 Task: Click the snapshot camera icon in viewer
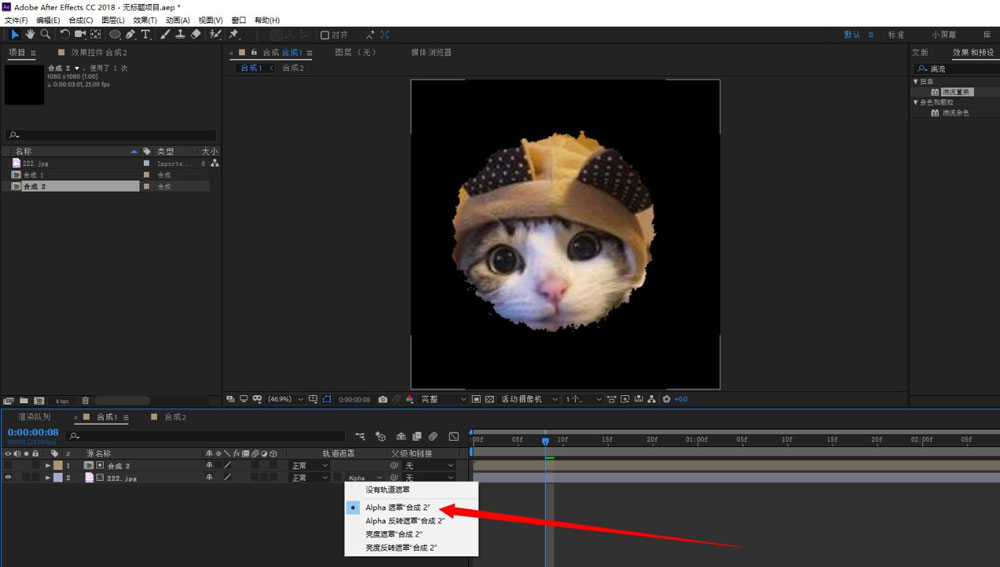tap(383, 399)
